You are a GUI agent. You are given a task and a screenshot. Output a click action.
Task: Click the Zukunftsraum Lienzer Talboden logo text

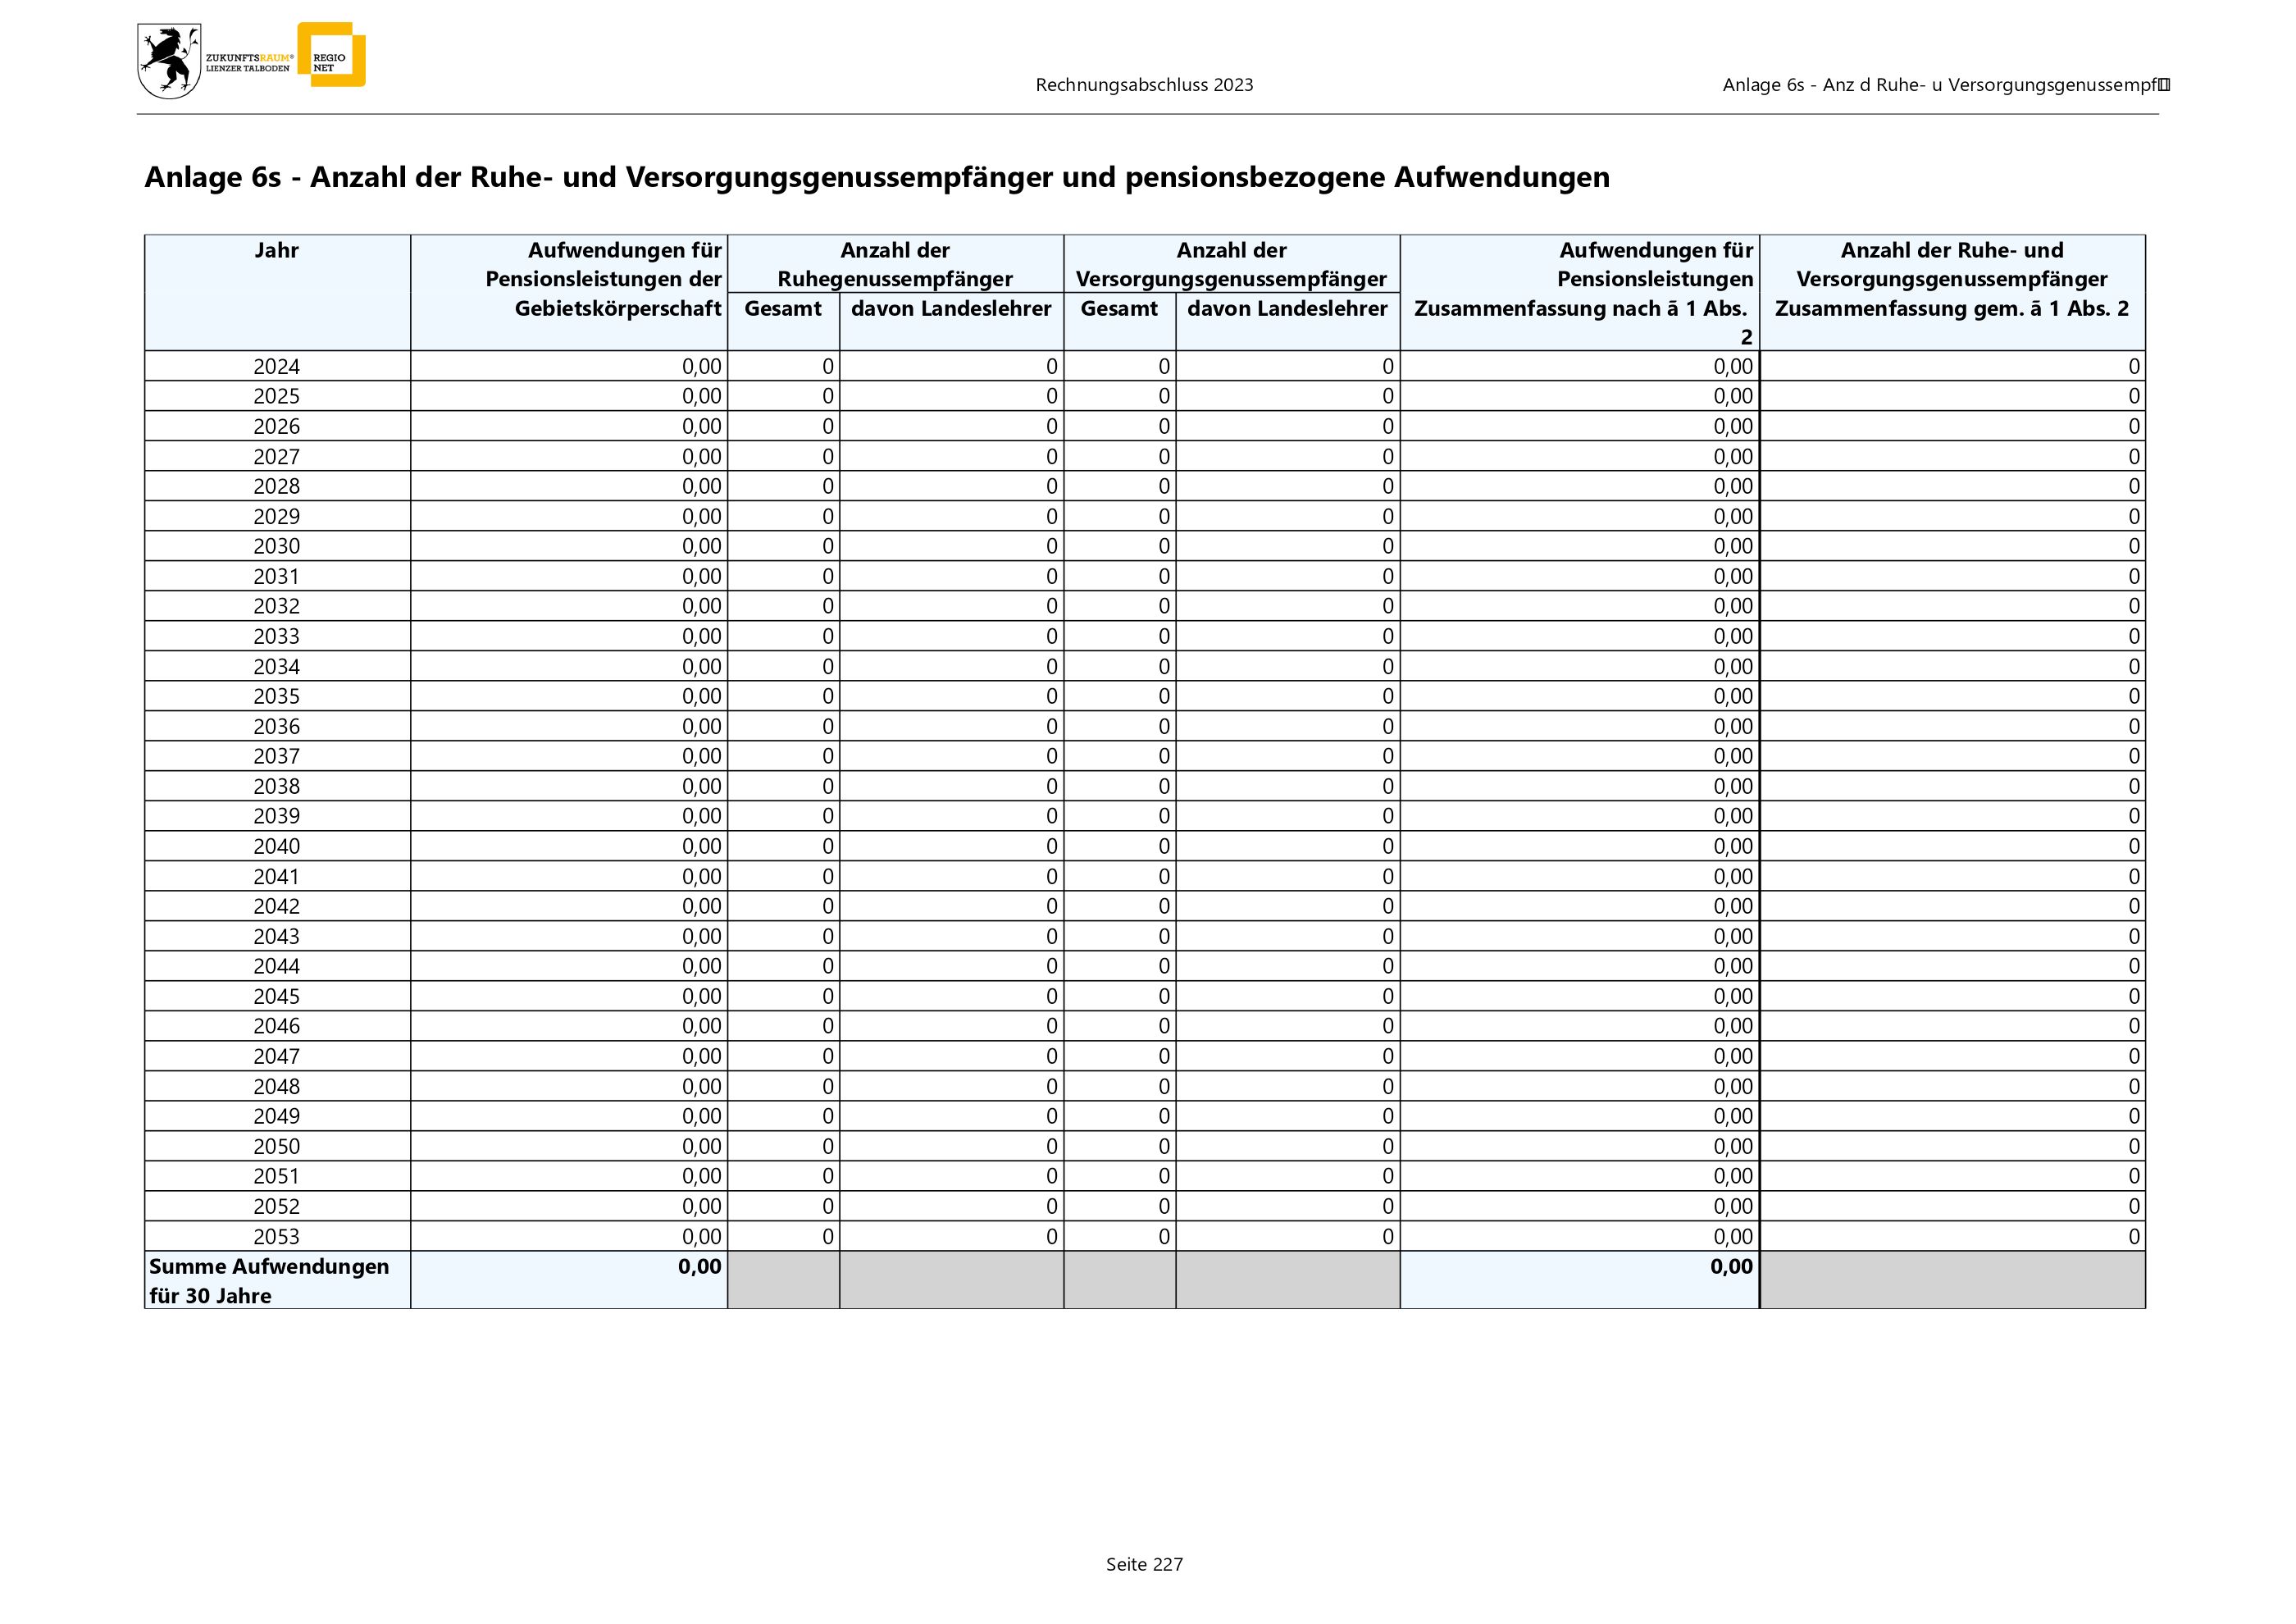click(249, 63)
